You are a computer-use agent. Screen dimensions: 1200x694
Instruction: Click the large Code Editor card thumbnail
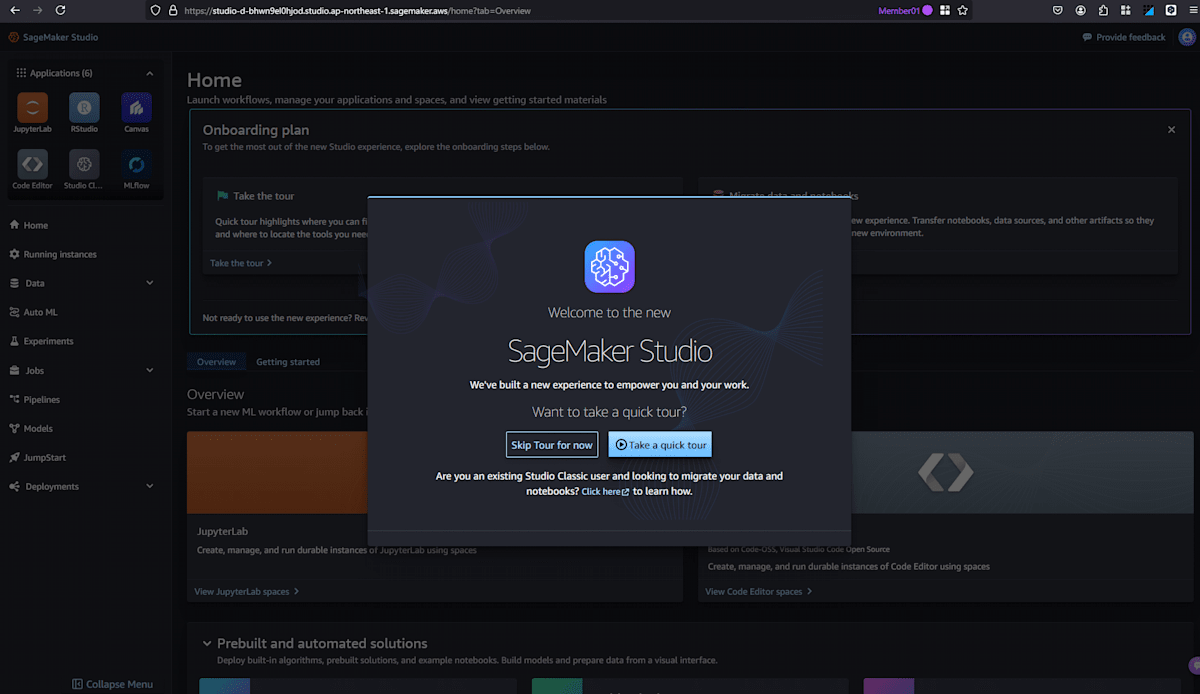click(x=946, y=473)
